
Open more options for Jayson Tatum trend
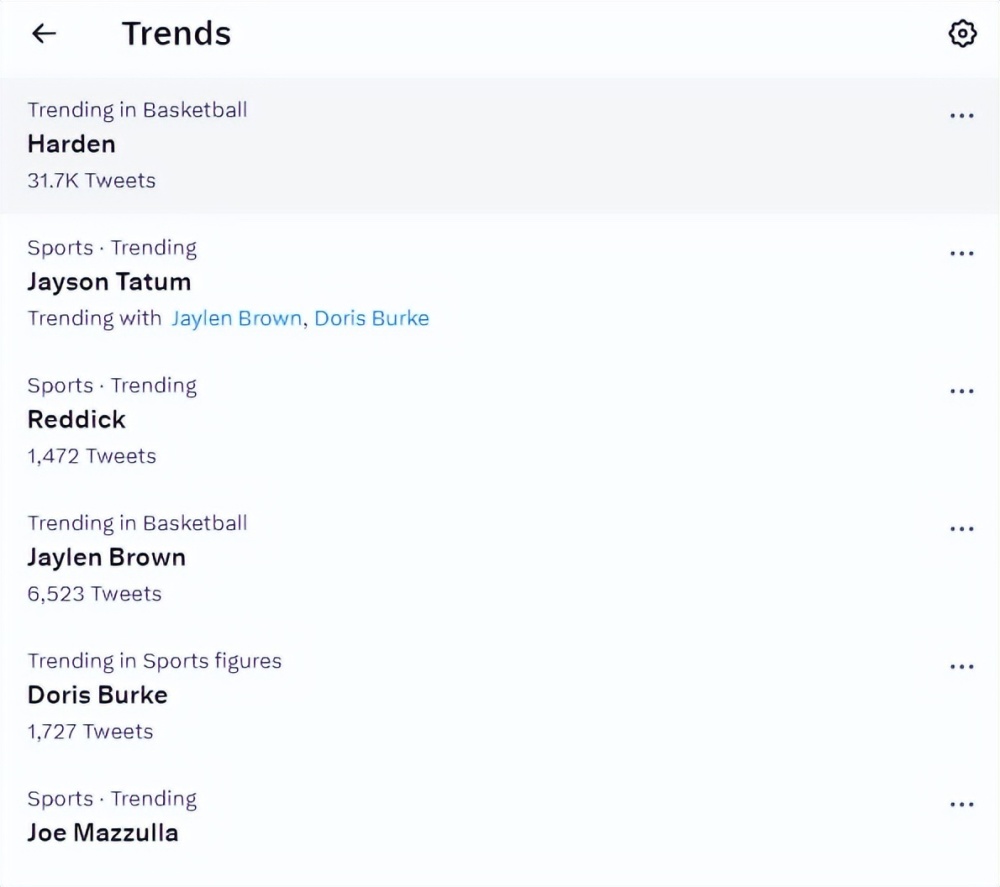pyautogui.click(x=962, y=253)
